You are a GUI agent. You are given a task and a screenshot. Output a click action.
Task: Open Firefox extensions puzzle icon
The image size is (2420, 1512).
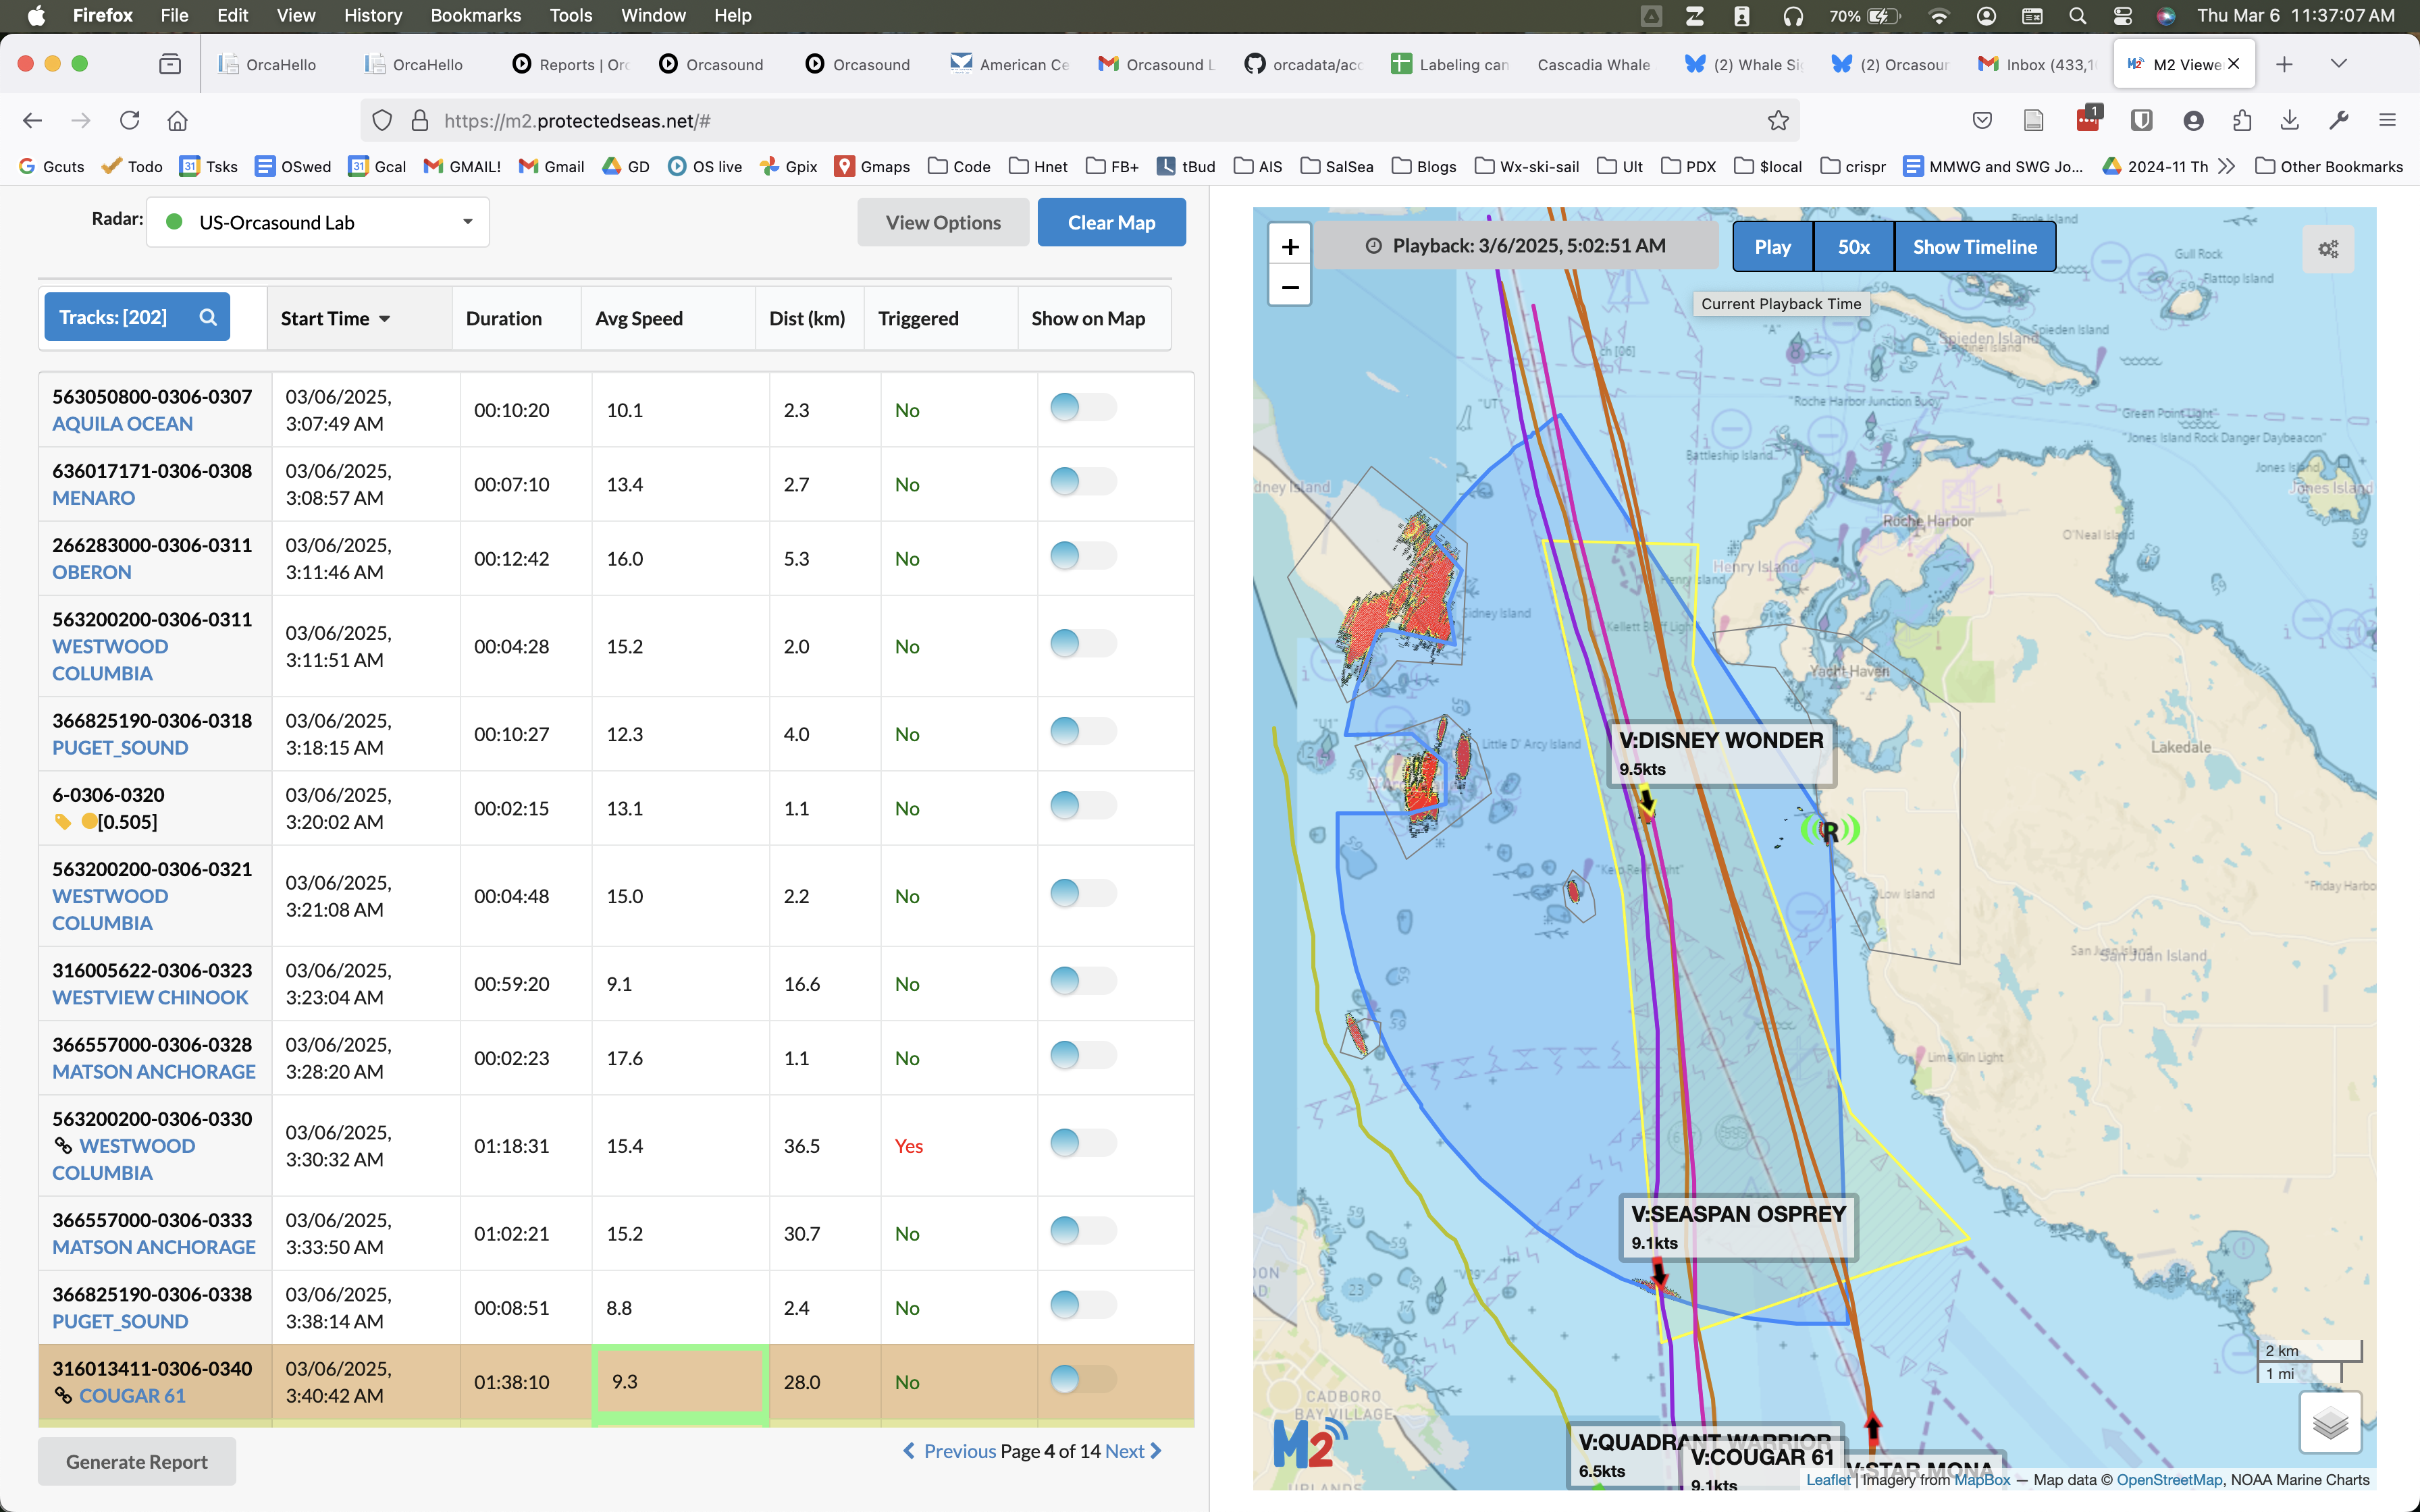[2241, 121]
